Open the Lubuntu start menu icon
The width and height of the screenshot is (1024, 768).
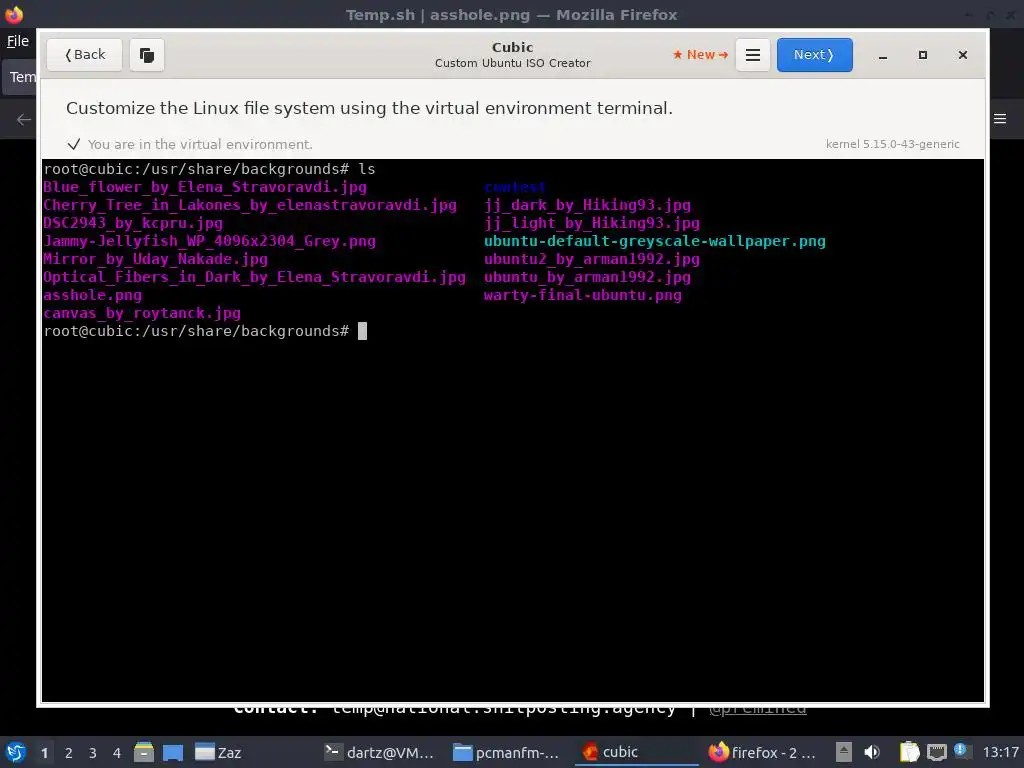tap(16, 752)
